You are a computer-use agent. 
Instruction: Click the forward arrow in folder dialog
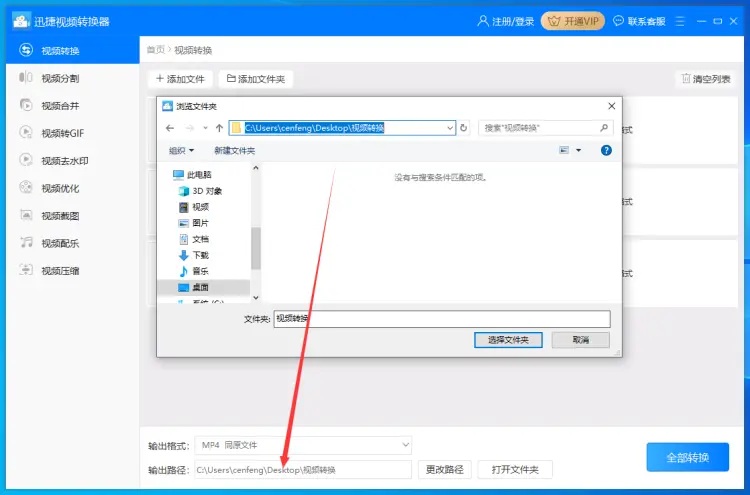tap(190, 128)
